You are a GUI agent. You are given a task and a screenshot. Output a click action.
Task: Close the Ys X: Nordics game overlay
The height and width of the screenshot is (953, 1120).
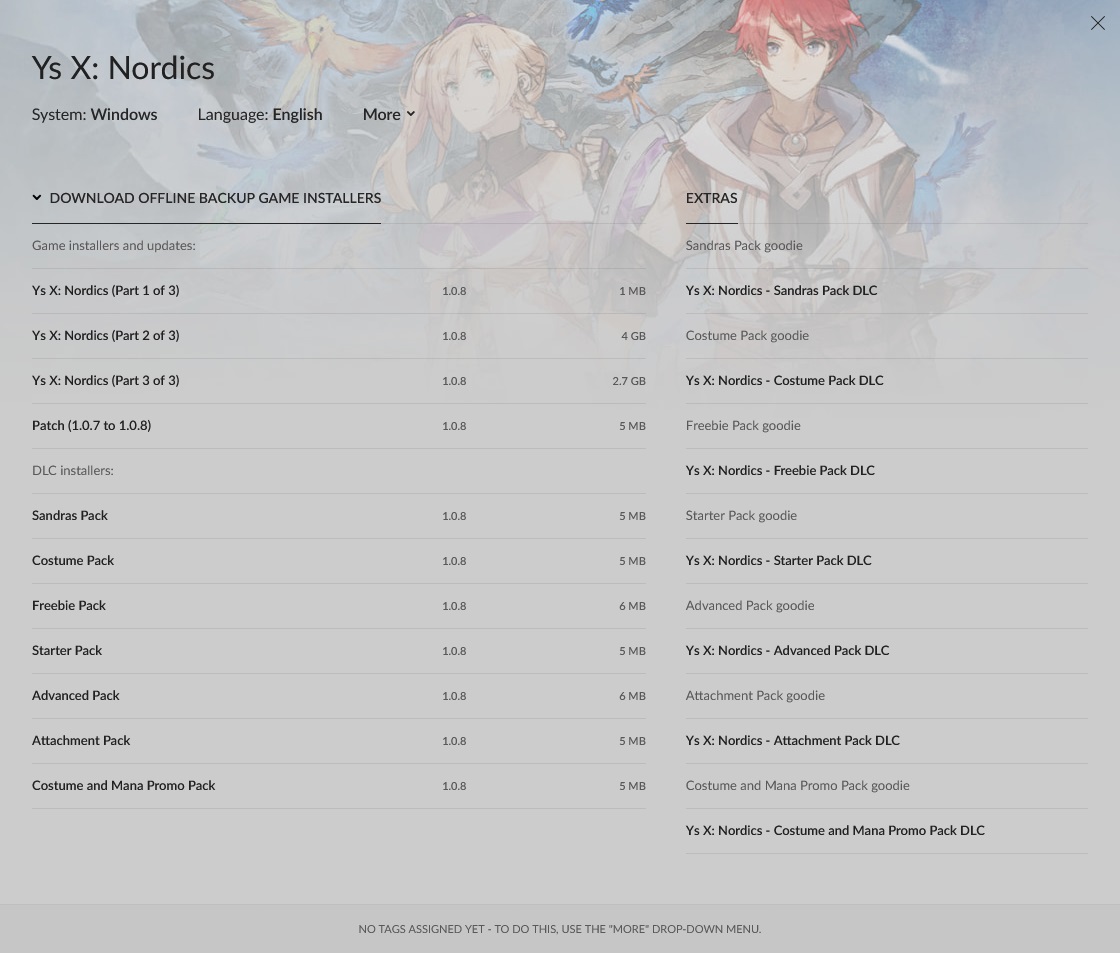pos(1097,24)
